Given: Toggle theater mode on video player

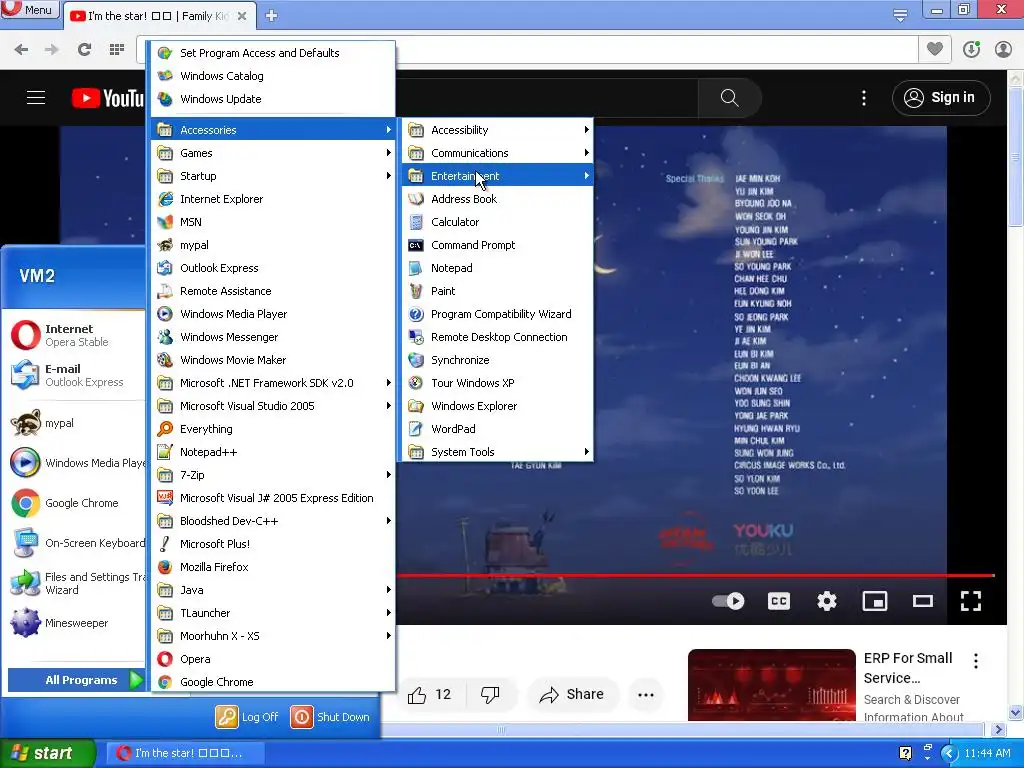Looking at the screenshot, I should (x=923, y=601).
